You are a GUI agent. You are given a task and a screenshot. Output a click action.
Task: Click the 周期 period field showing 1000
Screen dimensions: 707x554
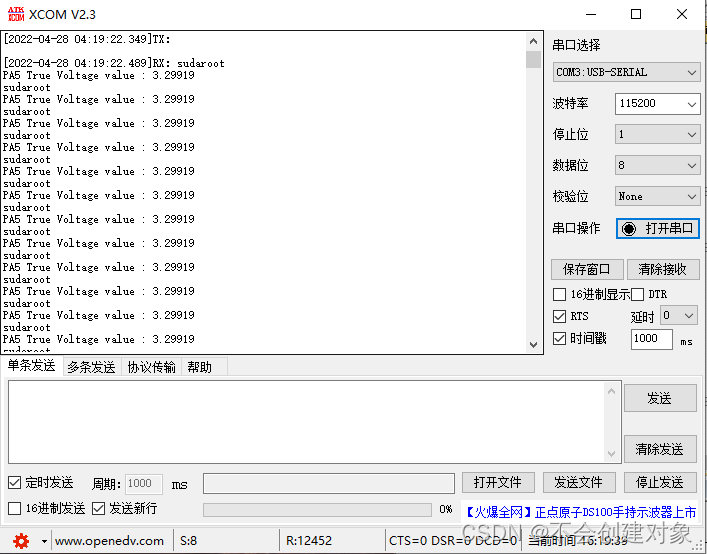pos(144,484)
